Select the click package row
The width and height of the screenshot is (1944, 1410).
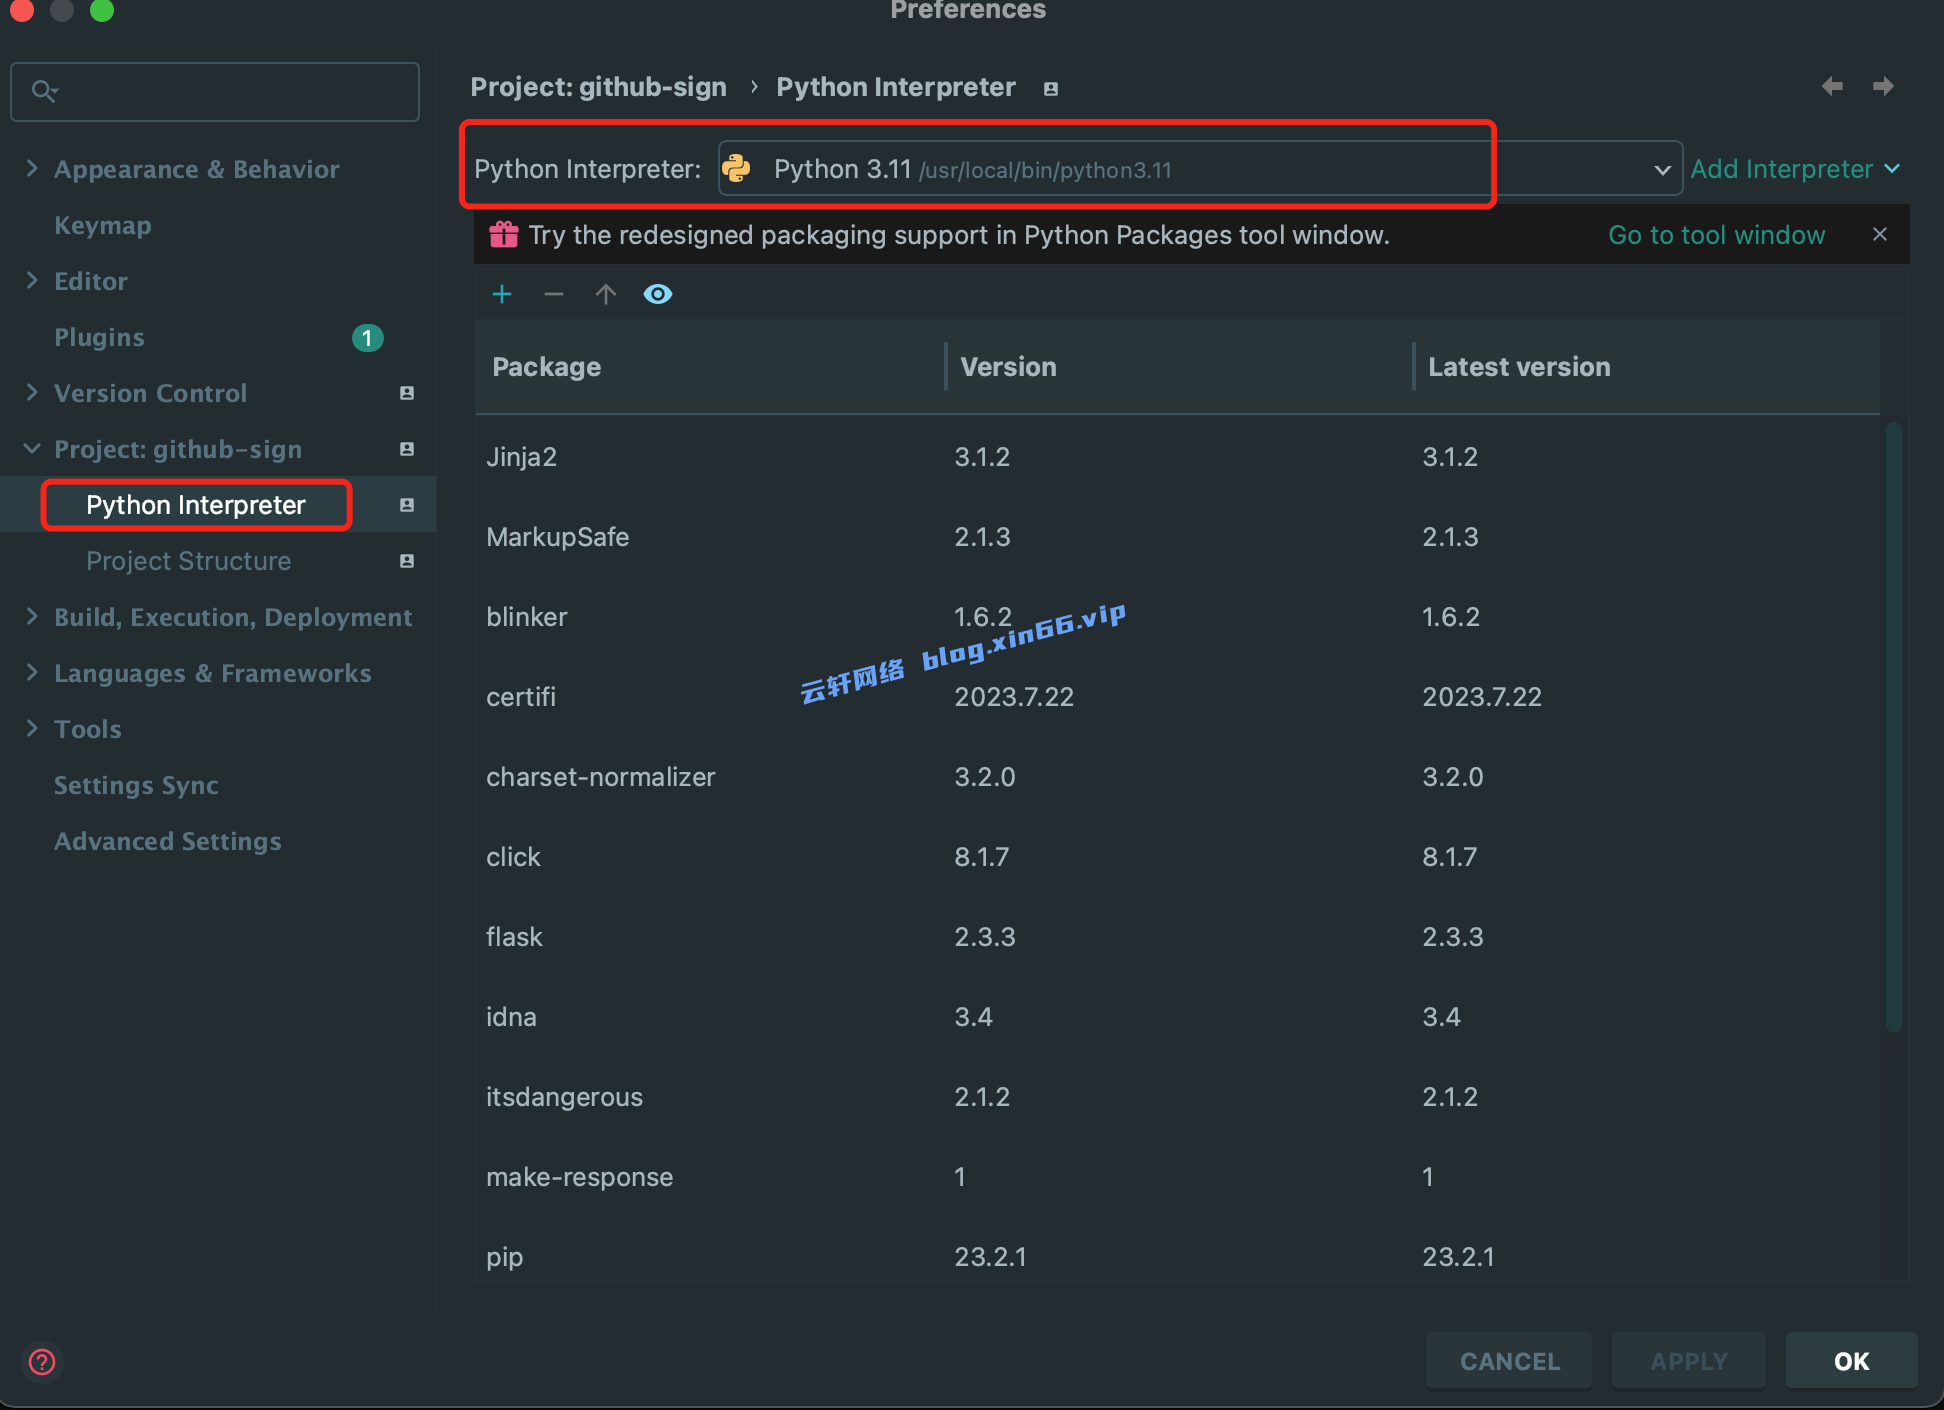point(1177,857)
